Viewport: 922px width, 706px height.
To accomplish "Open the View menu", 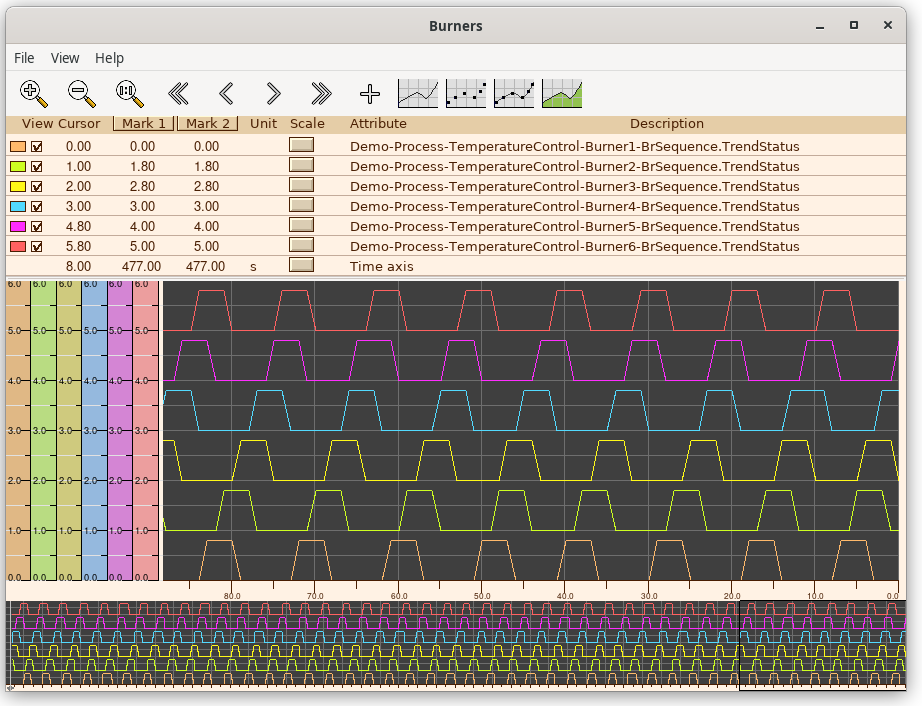I will click(x=65, y=58).
